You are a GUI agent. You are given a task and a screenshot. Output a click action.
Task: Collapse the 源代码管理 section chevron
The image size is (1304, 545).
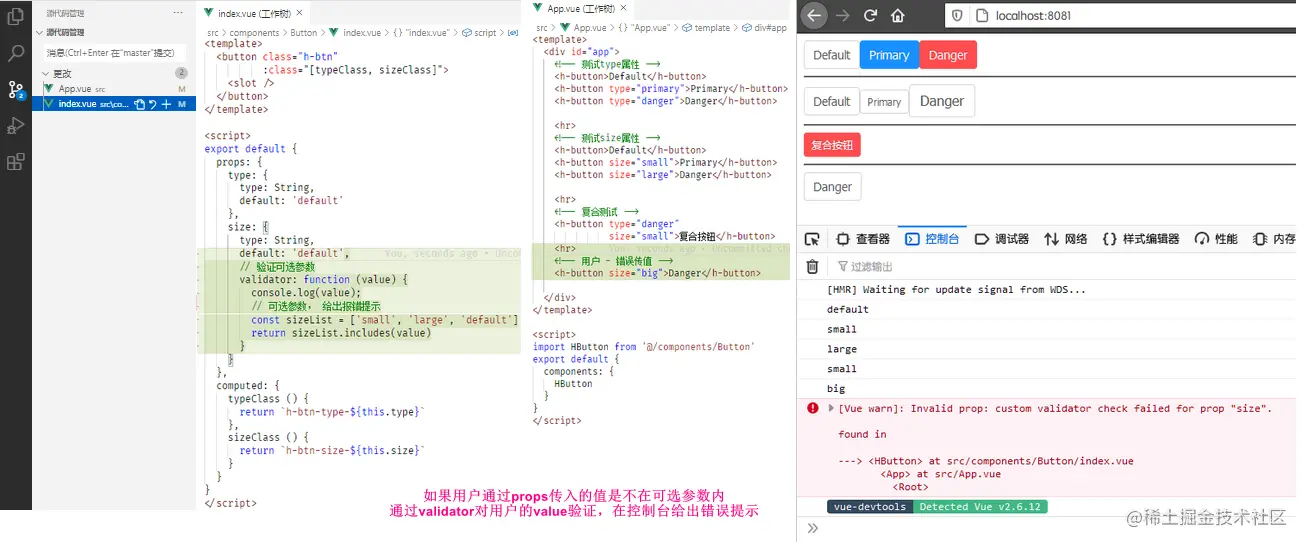pyautogui.click(x=40, y=32)
